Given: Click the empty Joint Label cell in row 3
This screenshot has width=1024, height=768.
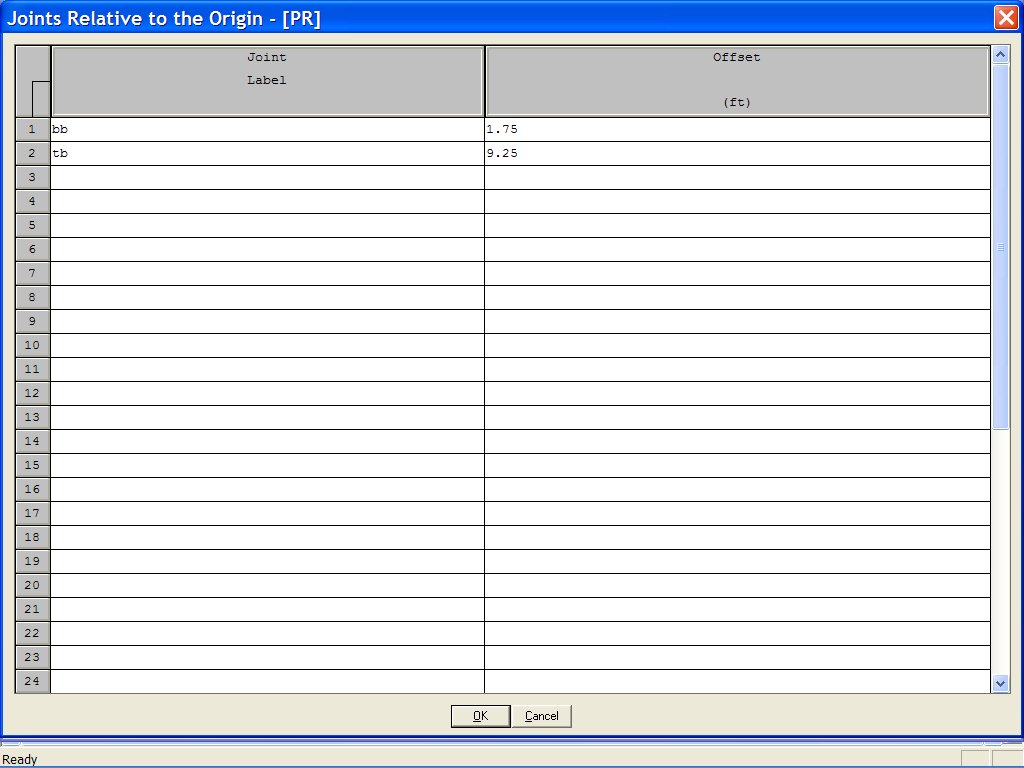Looking at the screenshot, I should [x=267, y=178].
